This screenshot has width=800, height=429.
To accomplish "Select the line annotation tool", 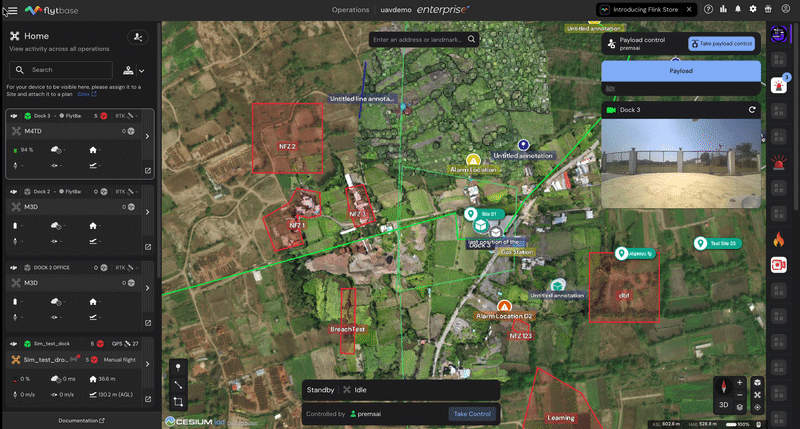I will [178, 385].
